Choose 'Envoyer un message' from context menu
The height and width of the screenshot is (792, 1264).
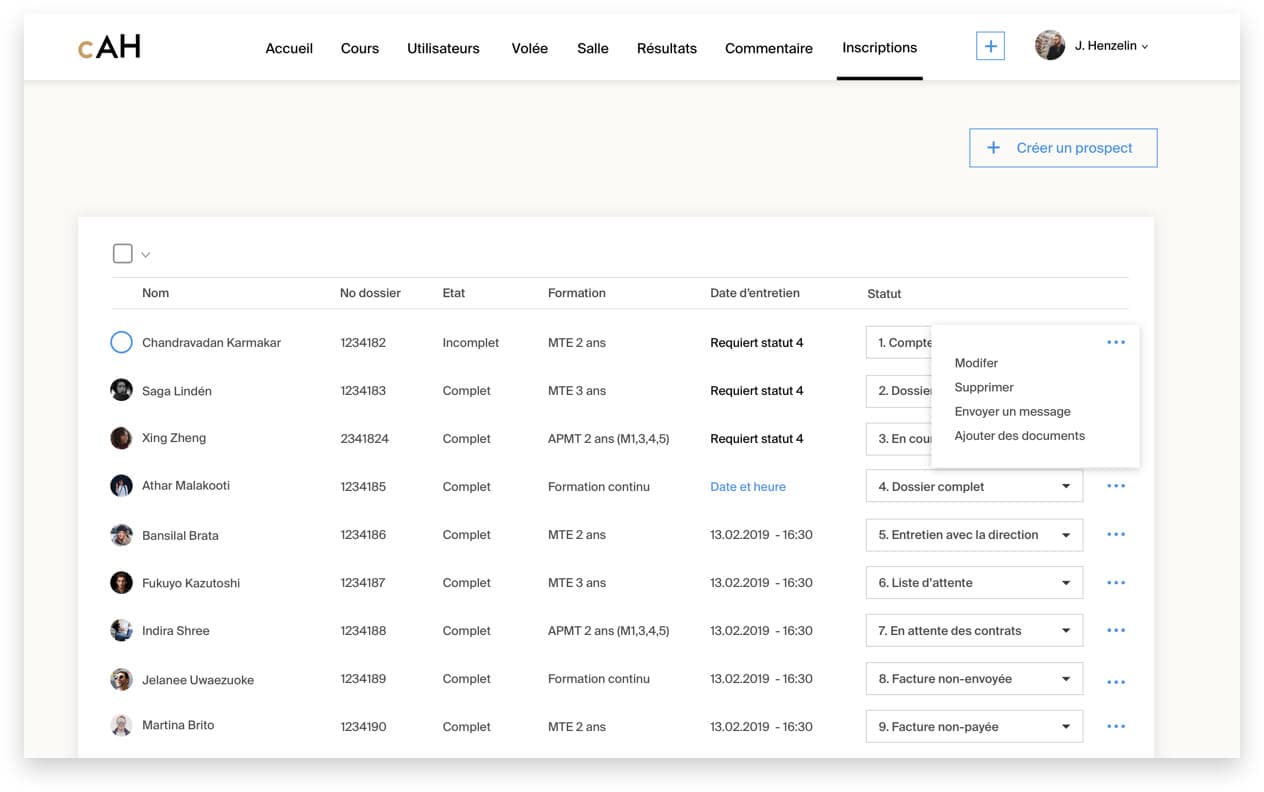[x=1012, y=411]
